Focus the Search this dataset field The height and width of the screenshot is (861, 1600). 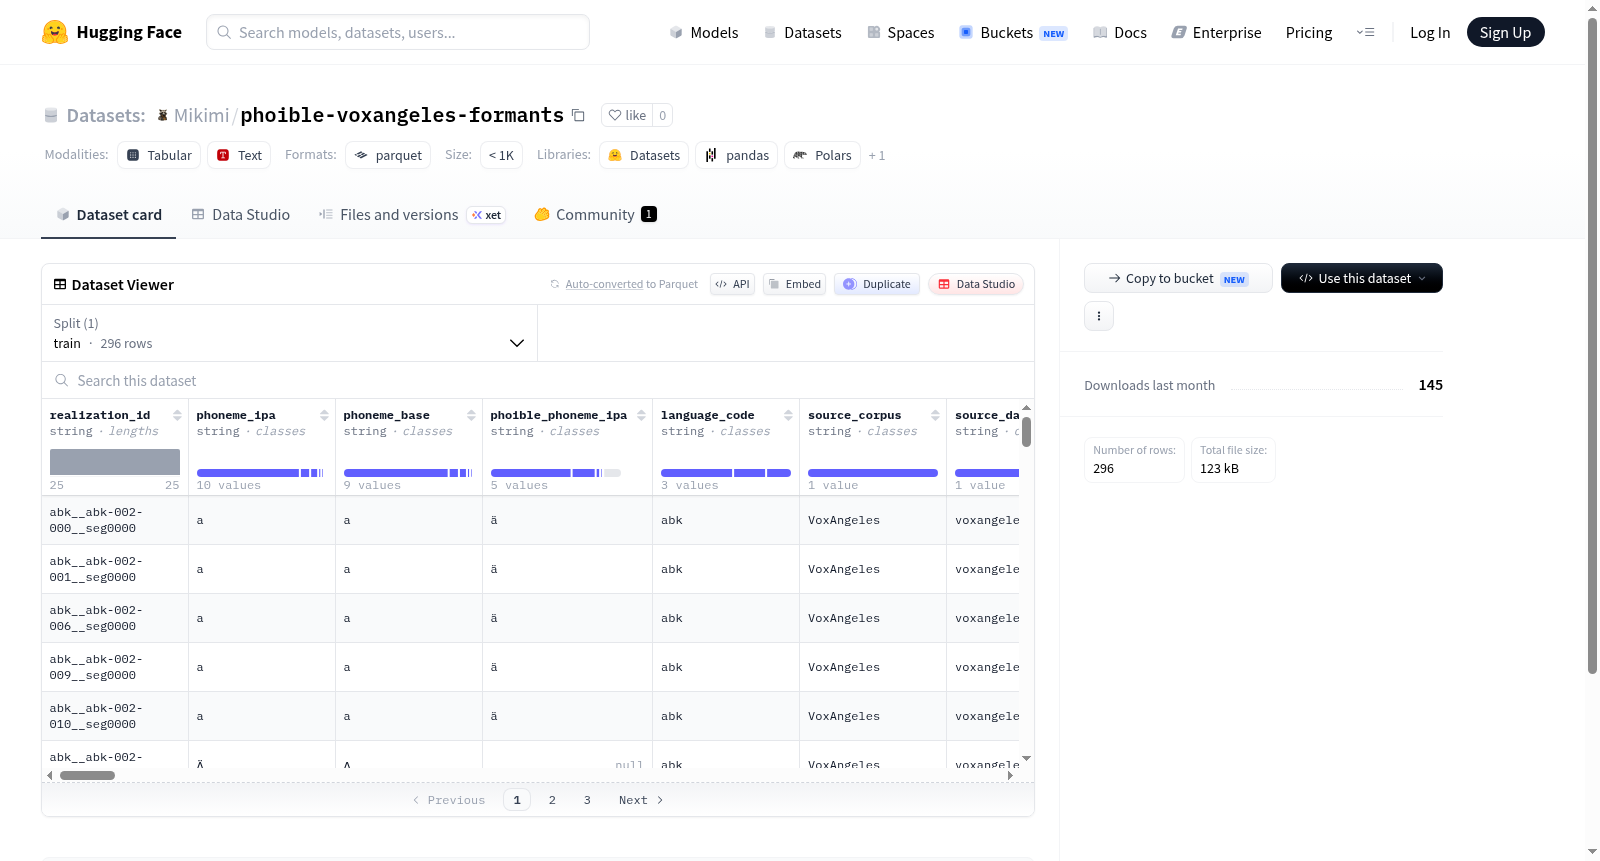pos(538,381)
